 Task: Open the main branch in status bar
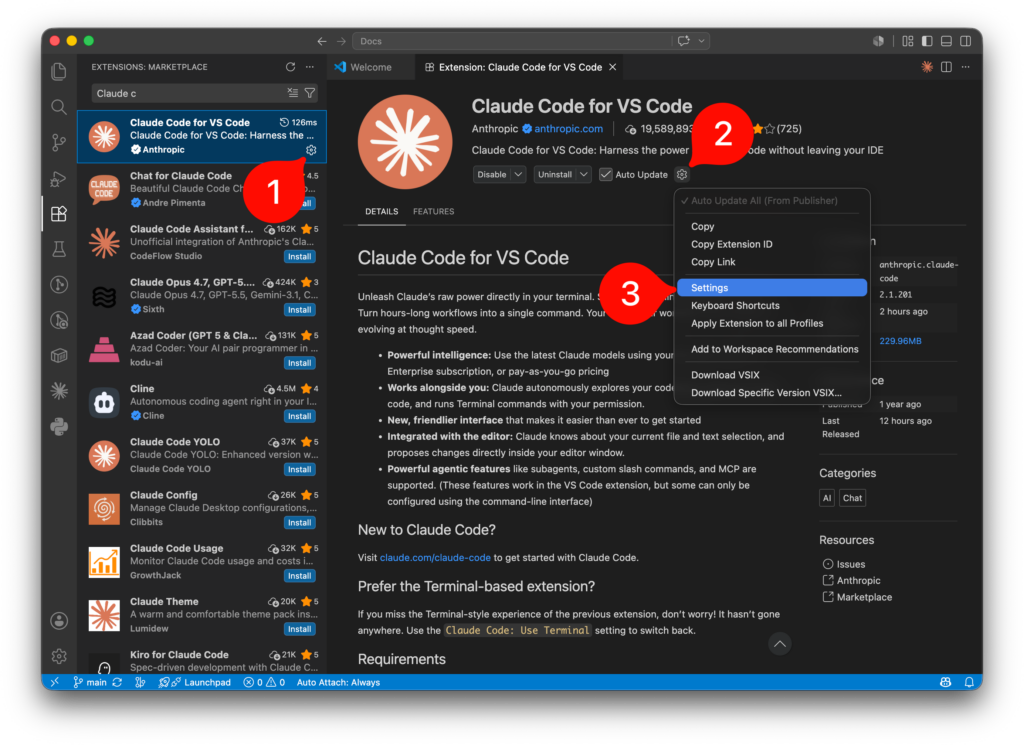pos(90,682)
